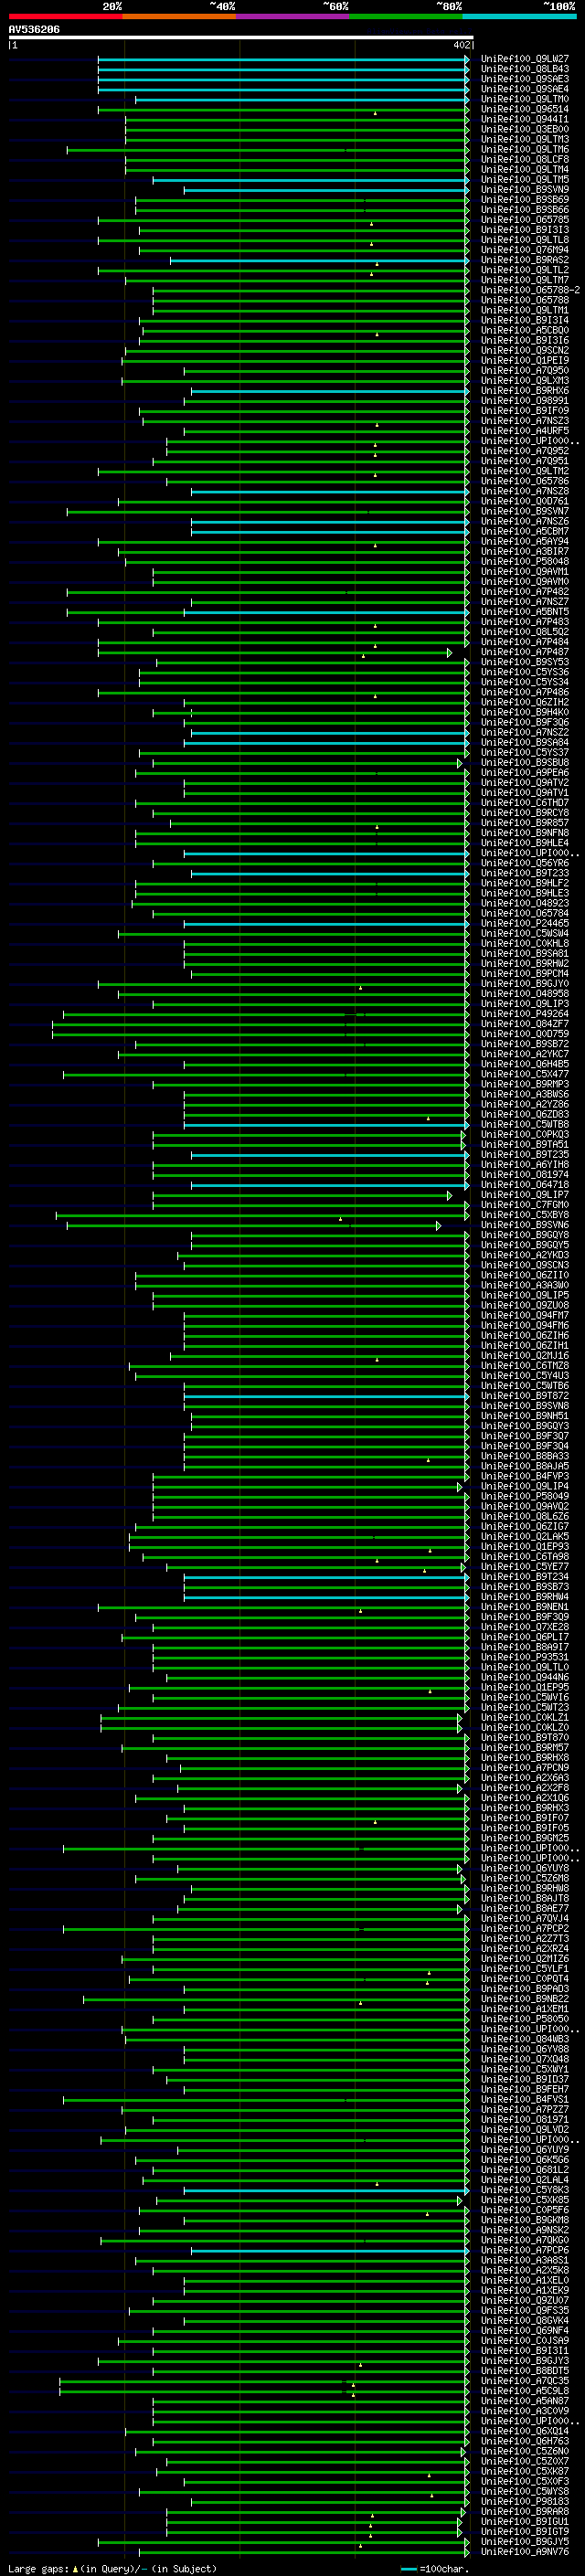This screenshot has height=2576, width=585.
Task: Select the UniRef100_O65788-2 label
Action: click(x=530, y=290)
